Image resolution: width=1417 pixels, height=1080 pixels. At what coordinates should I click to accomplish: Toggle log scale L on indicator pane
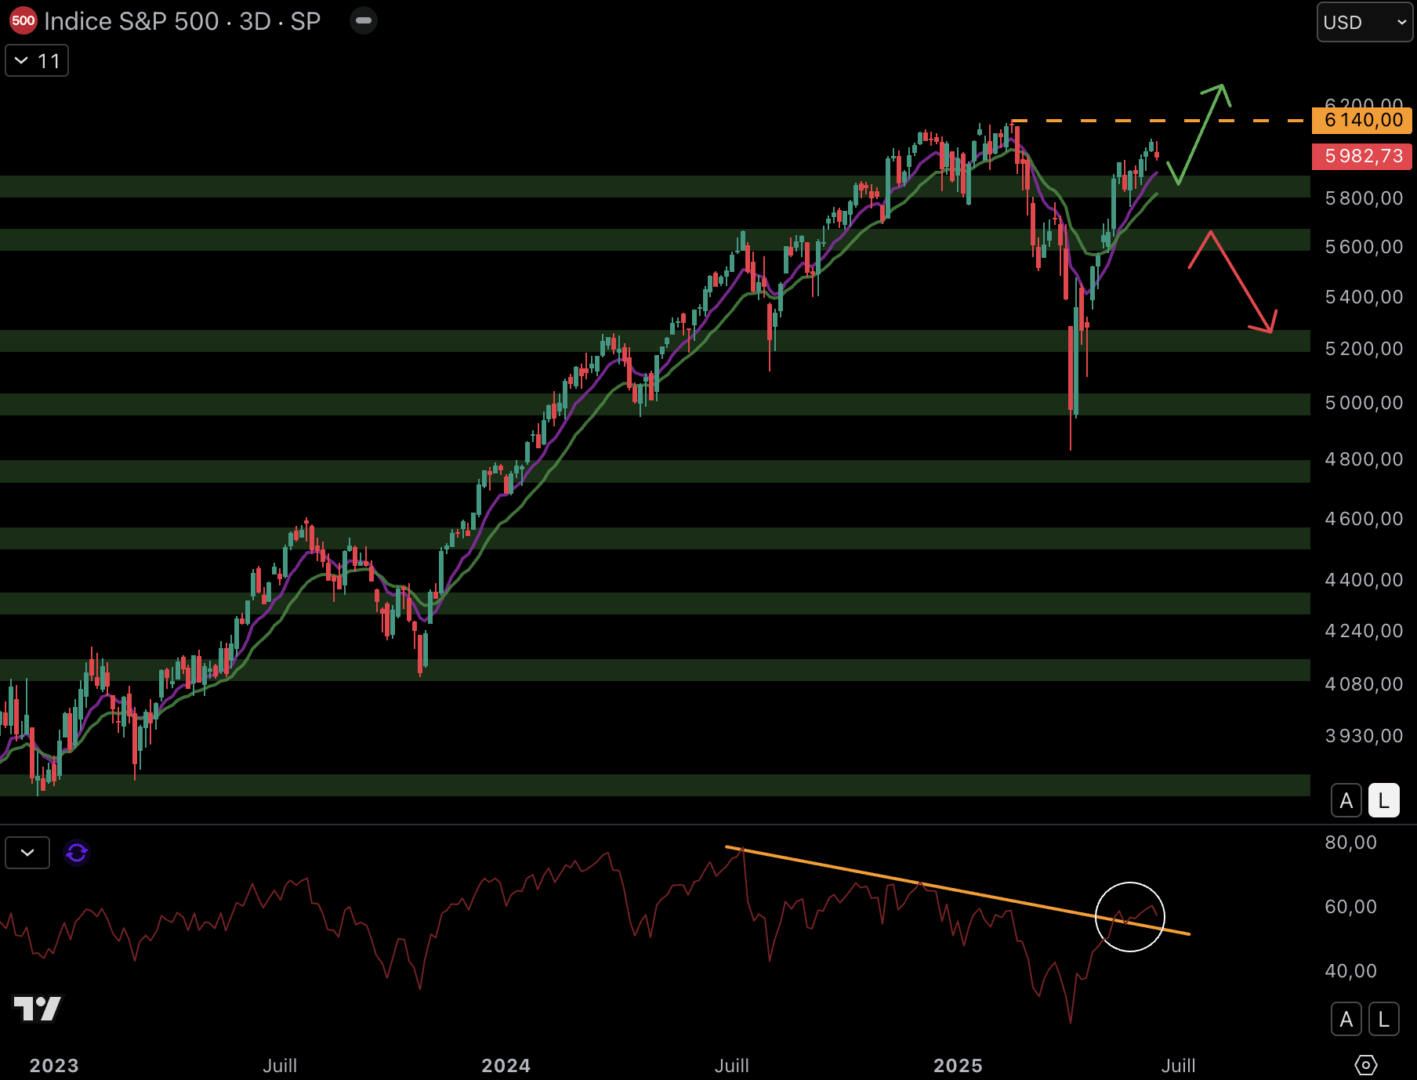click(1384, 1019)
